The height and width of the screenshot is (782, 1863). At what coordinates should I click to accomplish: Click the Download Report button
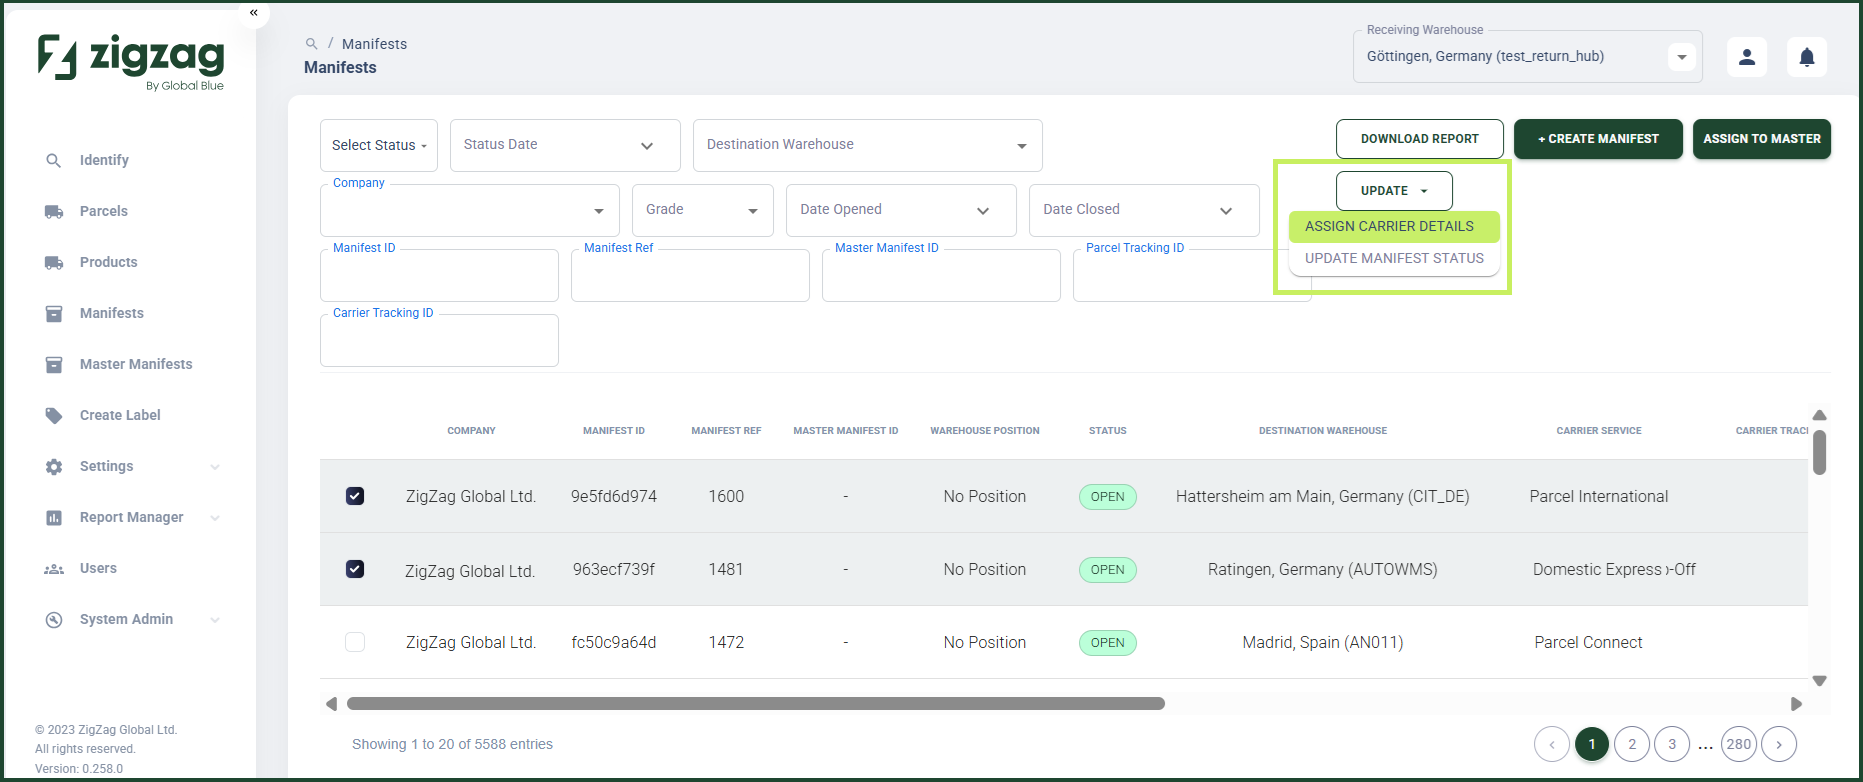(1419, 139)
